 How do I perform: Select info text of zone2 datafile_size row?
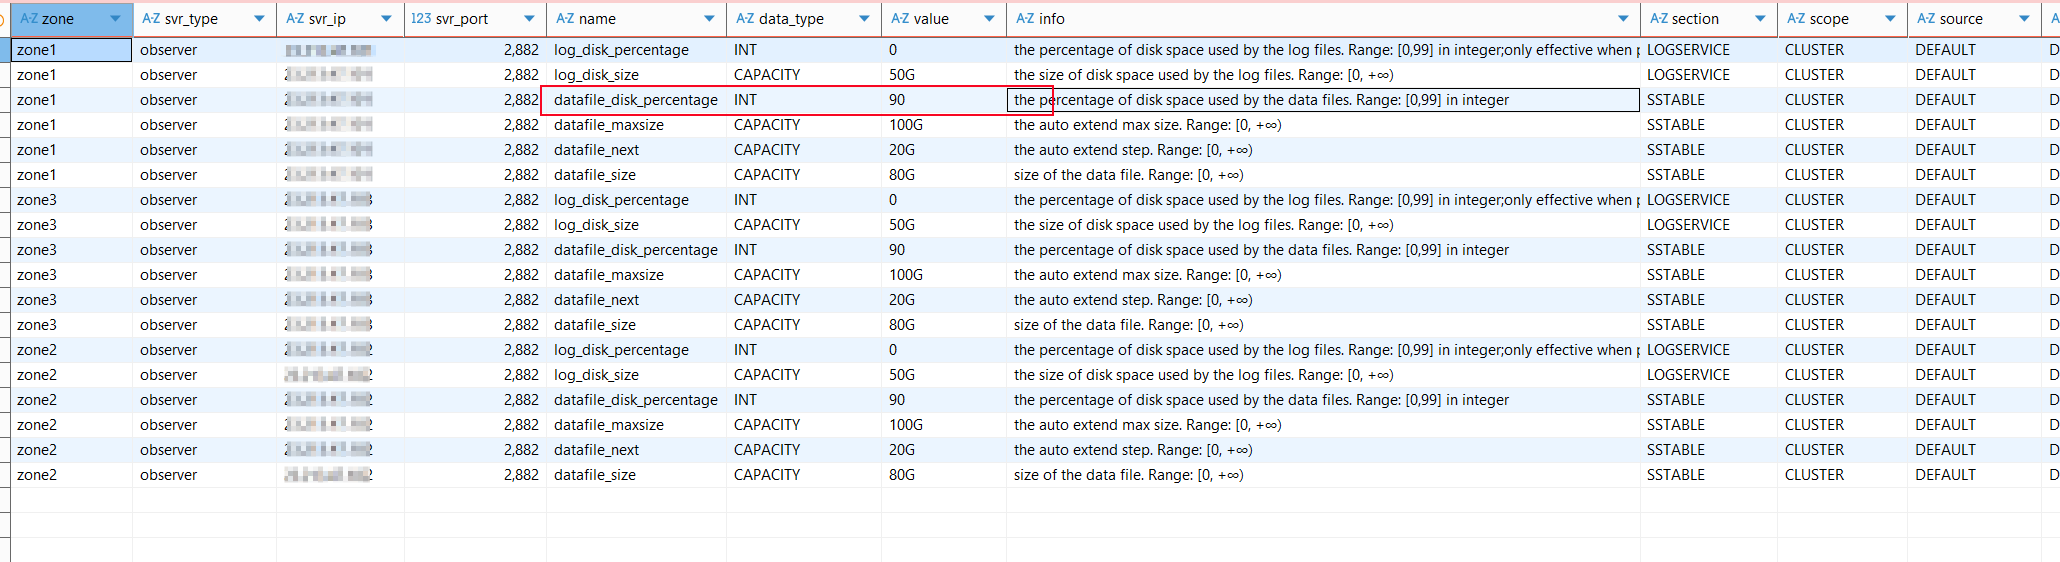(1129, 475)
